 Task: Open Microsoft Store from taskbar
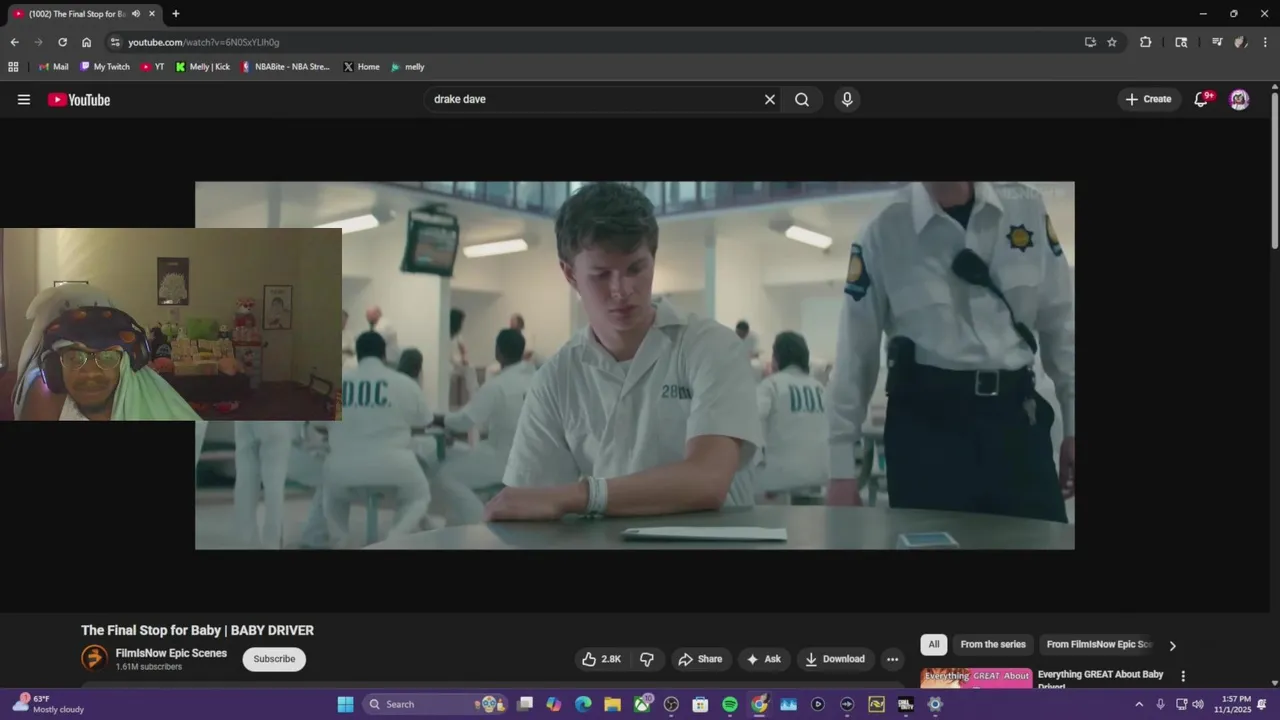(700, 704)
